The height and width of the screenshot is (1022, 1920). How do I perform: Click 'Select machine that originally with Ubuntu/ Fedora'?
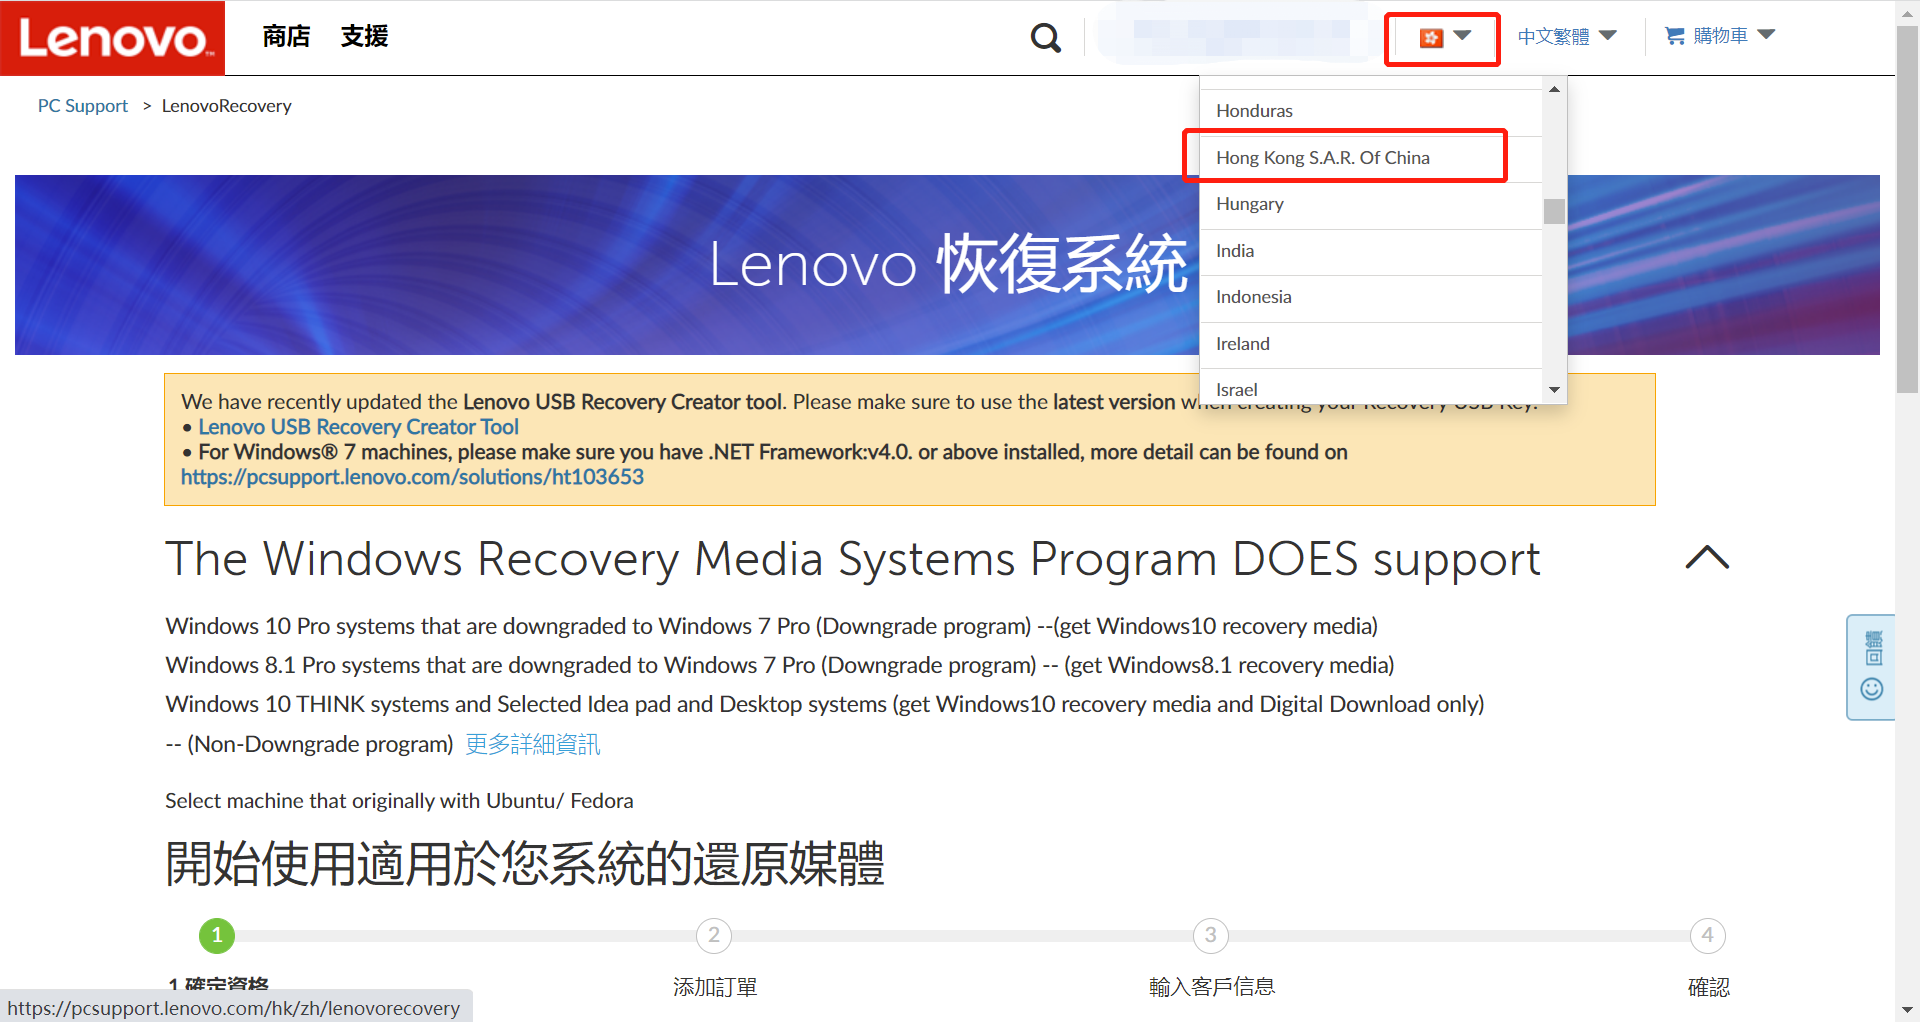pos(399,801)
